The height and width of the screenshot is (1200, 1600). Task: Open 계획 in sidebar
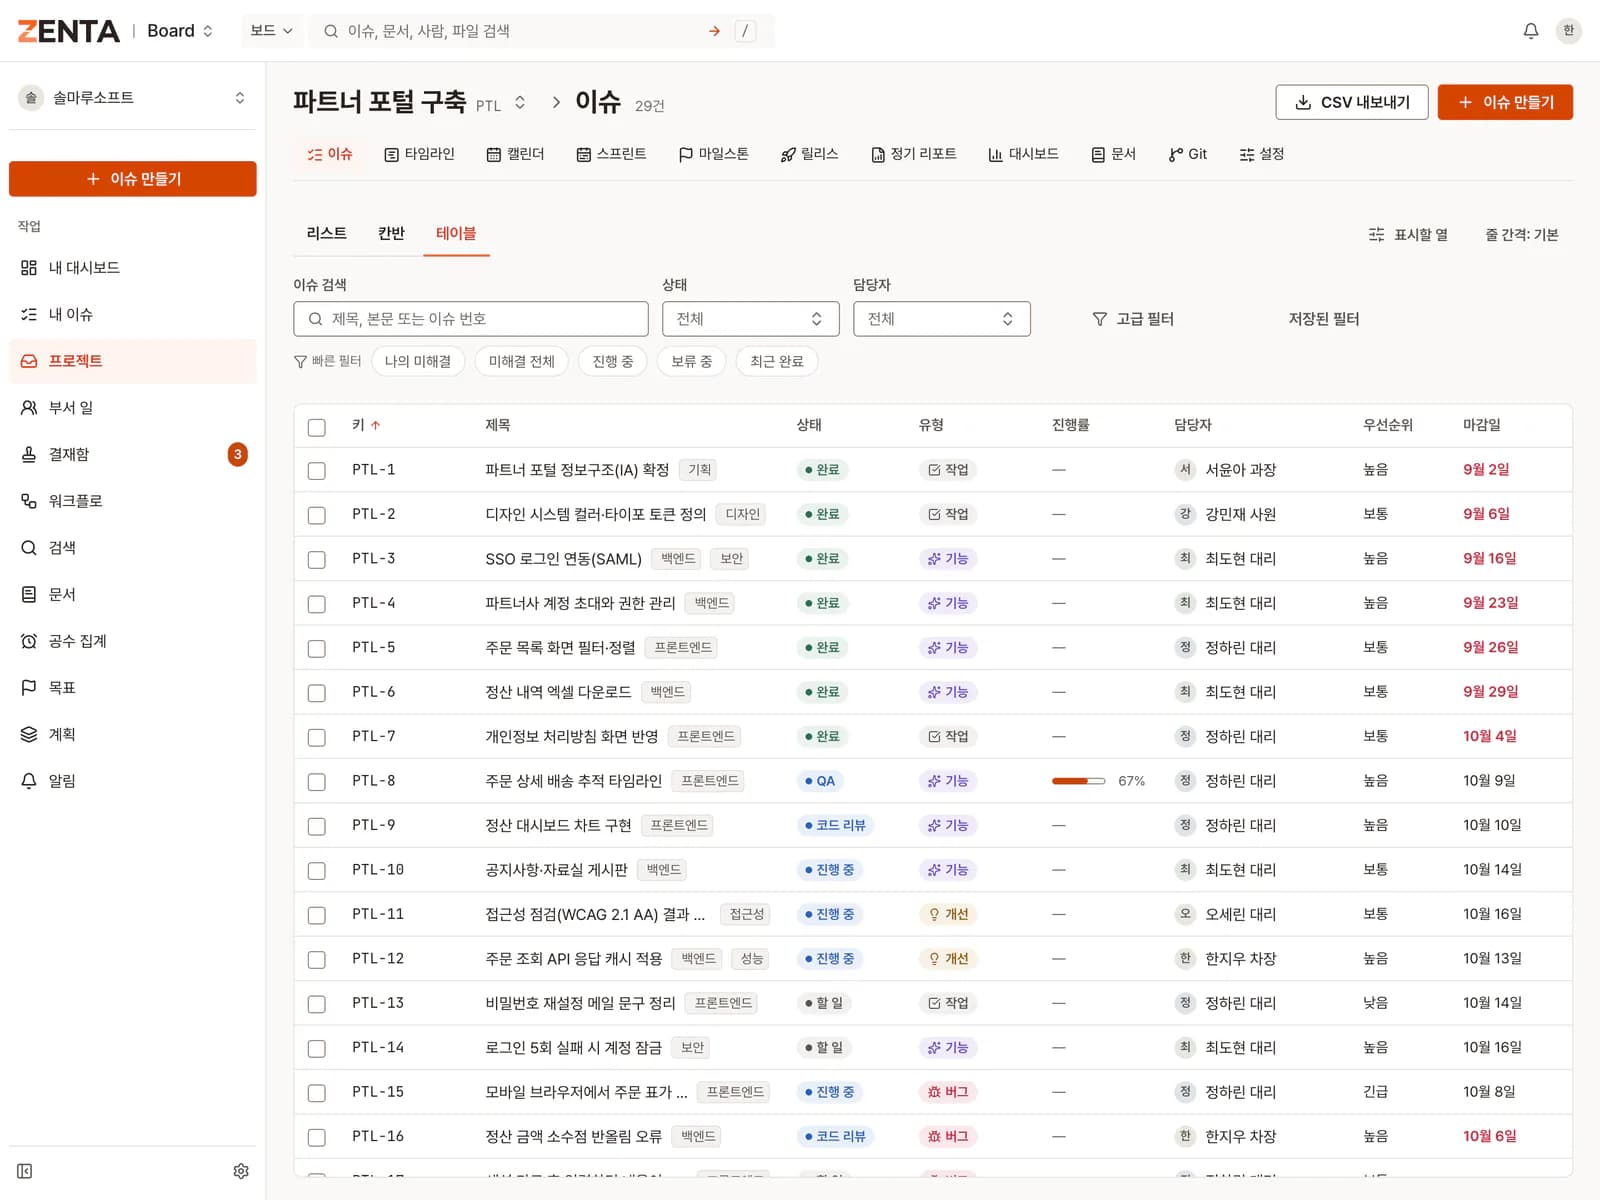[x=133, y=734]
